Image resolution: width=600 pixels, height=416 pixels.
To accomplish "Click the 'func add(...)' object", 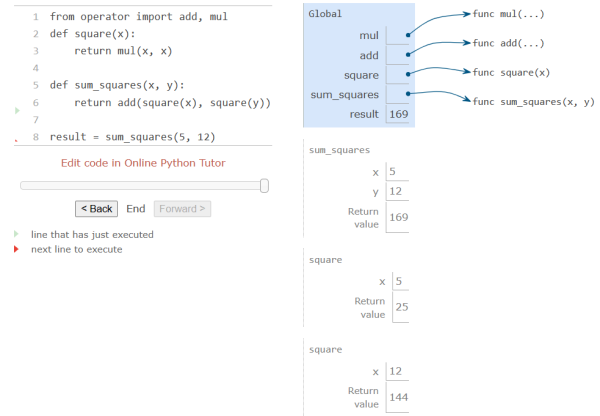I will point(508,43).
